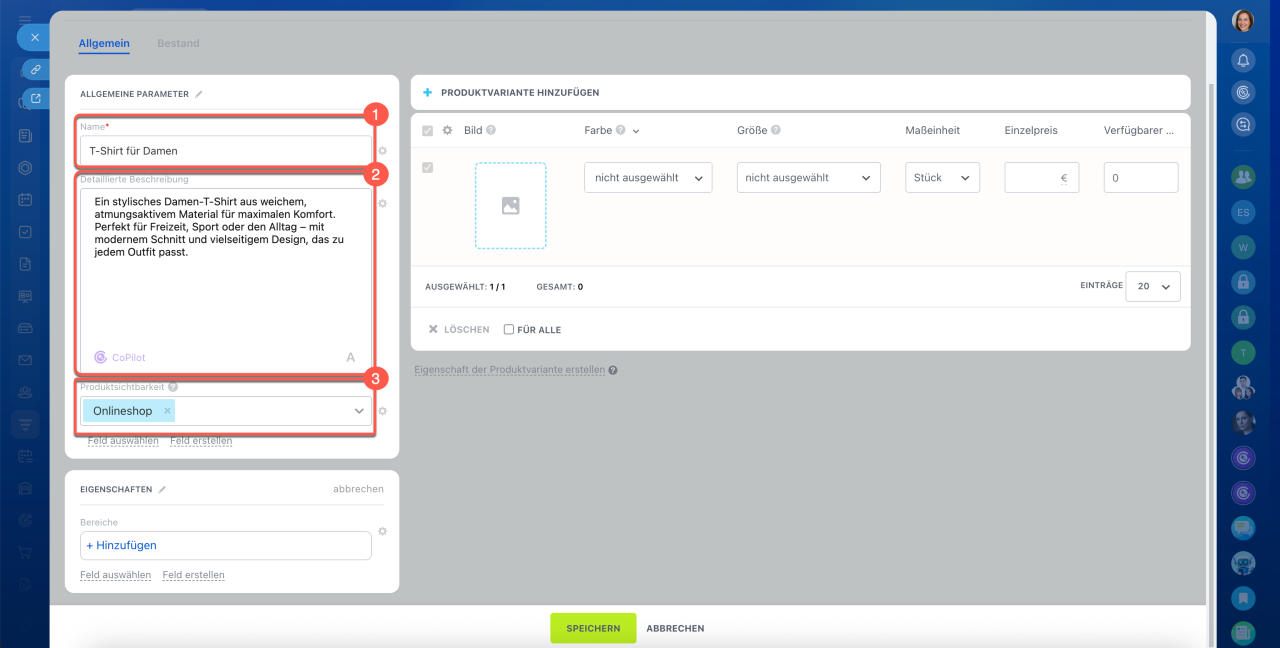Switch to the Bestand tab
The width and height of the screenshot is (1280, 648).
coord(178,43)
